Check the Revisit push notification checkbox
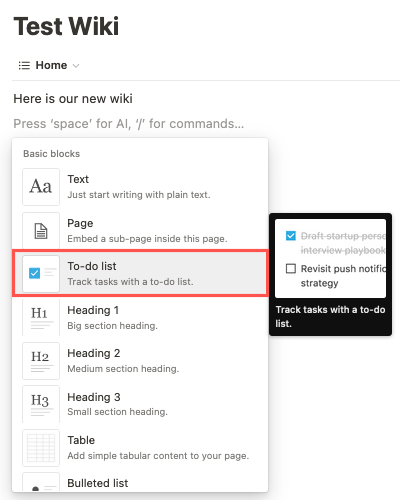Viewport: 400px width, 500px height. click(291, 268)
